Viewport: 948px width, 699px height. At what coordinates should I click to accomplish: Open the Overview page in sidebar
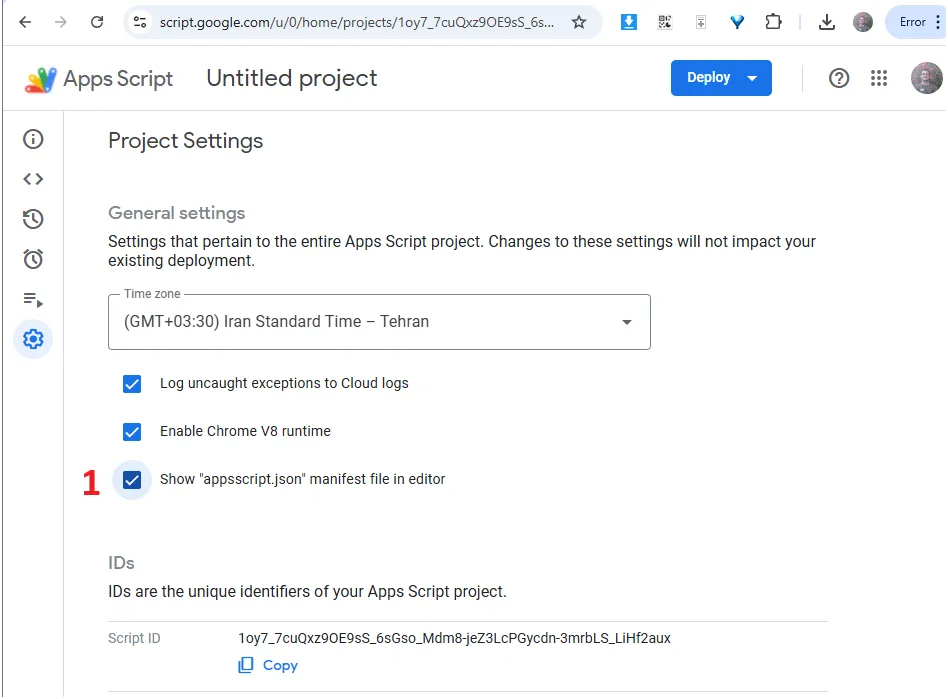pos(33,139)
